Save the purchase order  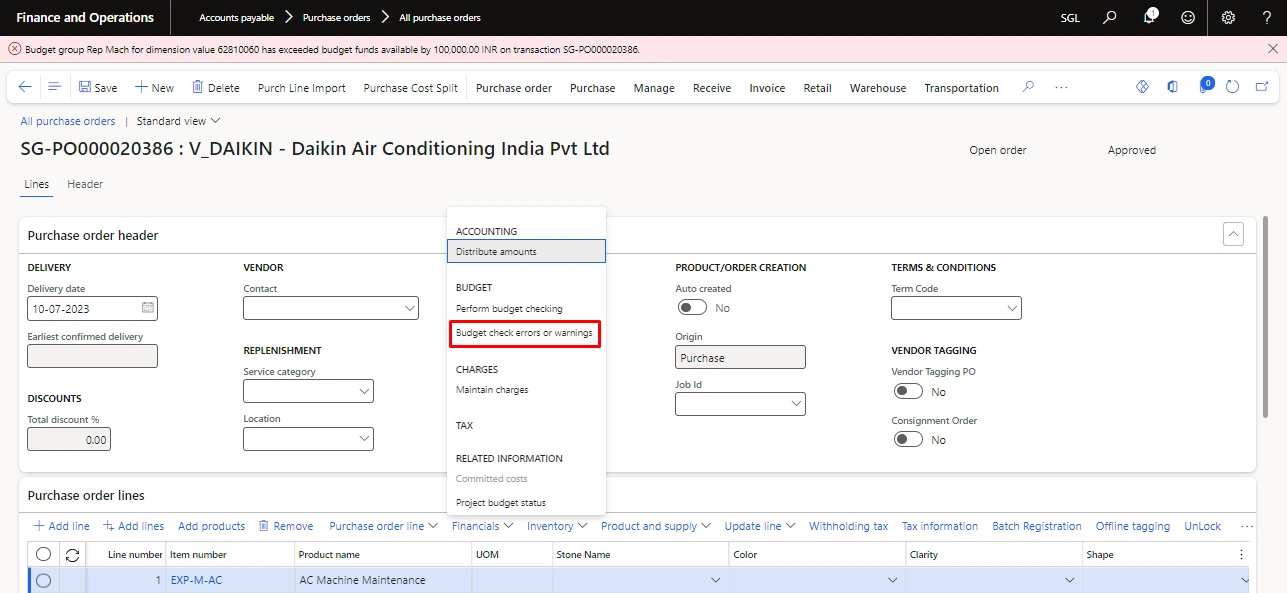pos(98,88)
